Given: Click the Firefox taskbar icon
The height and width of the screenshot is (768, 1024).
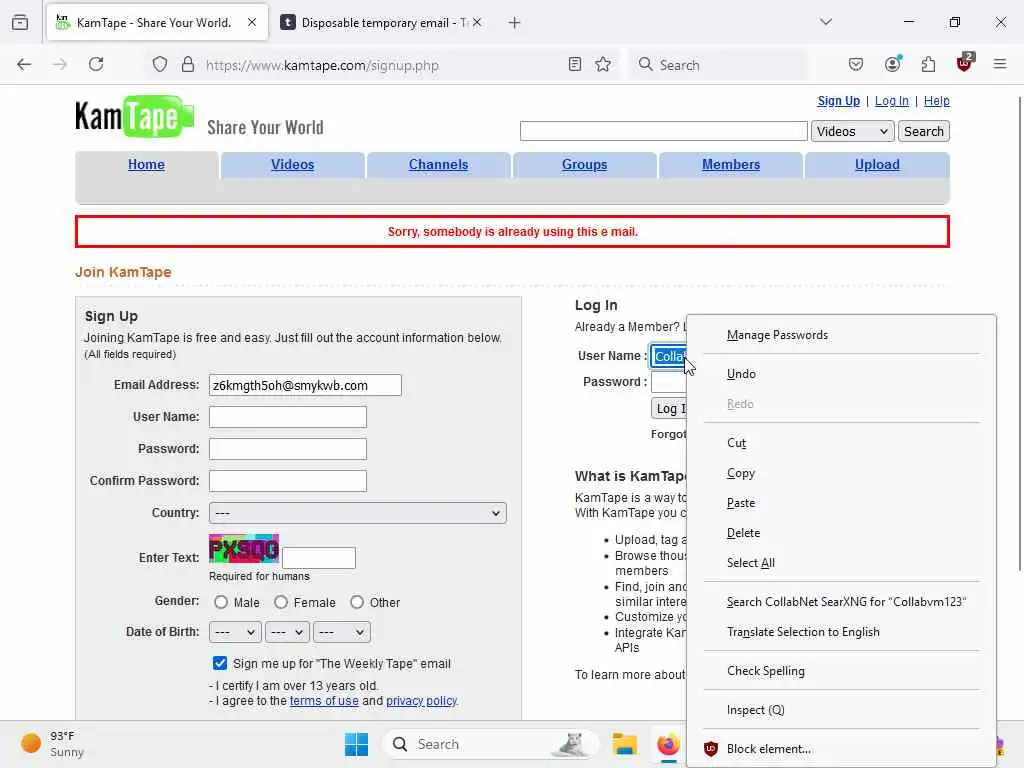Looking at the screenshot, I should pos(668,744).
